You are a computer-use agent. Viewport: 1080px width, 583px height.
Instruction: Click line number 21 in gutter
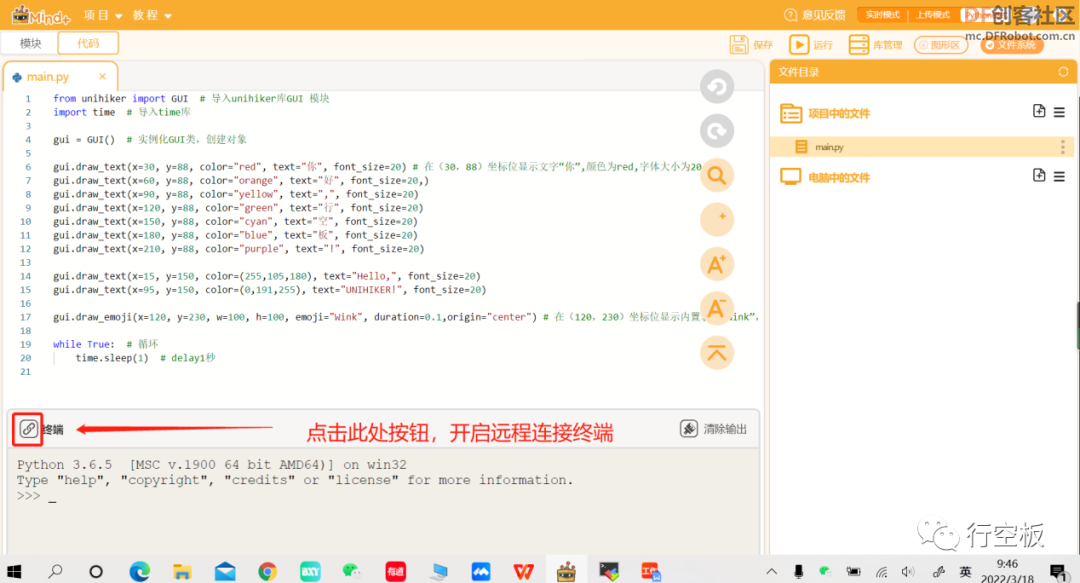coord(25,371)
